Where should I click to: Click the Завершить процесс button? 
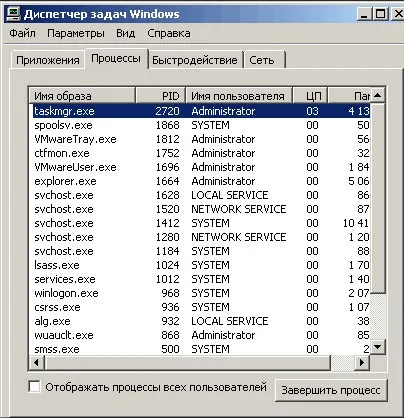click(331, 390)
